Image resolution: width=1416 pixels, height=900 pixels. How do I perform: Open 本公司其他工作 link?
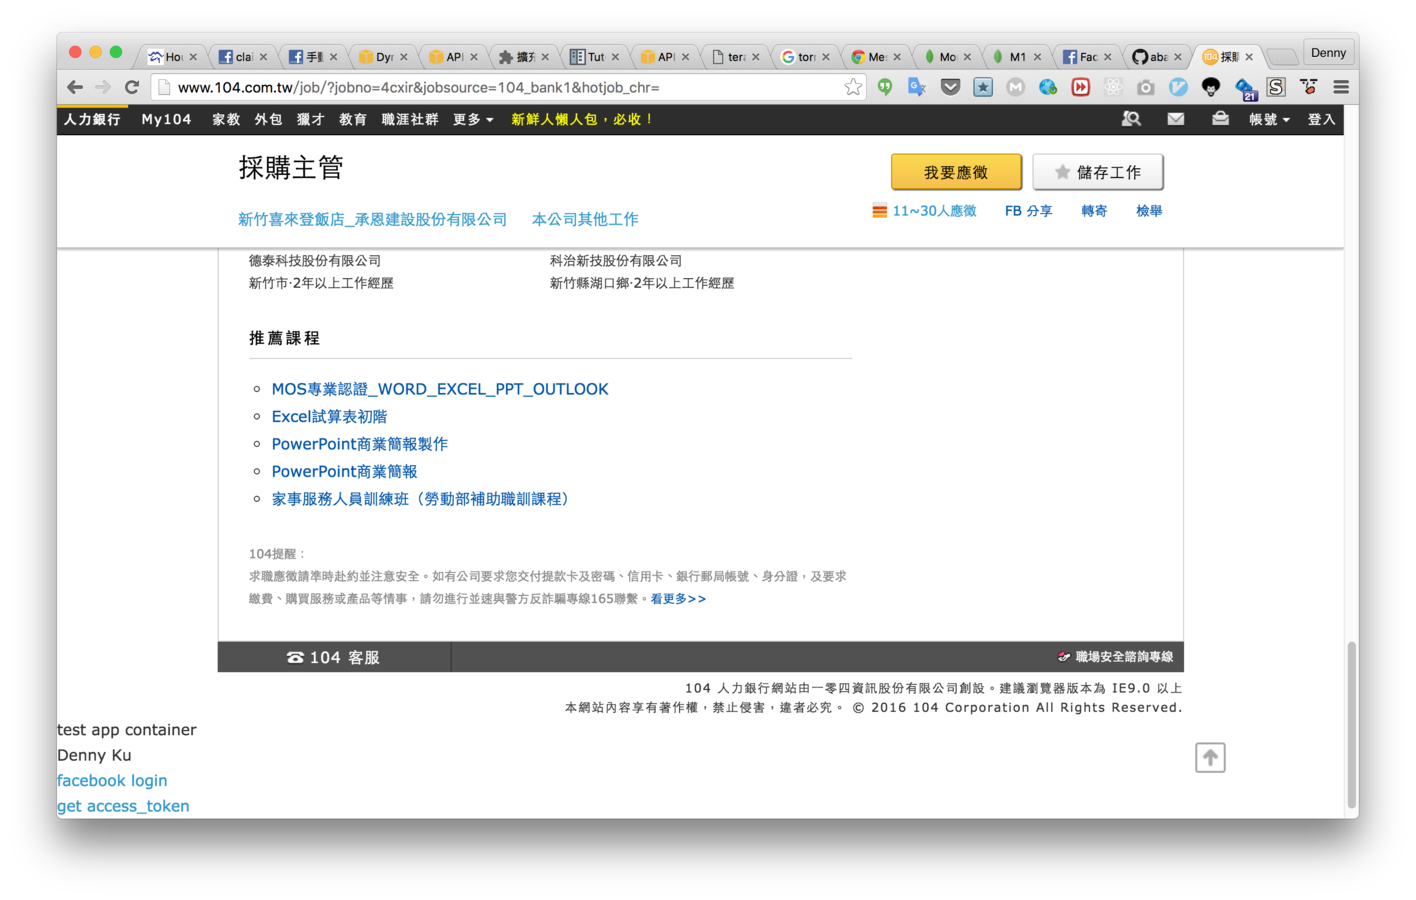(585, 219)
